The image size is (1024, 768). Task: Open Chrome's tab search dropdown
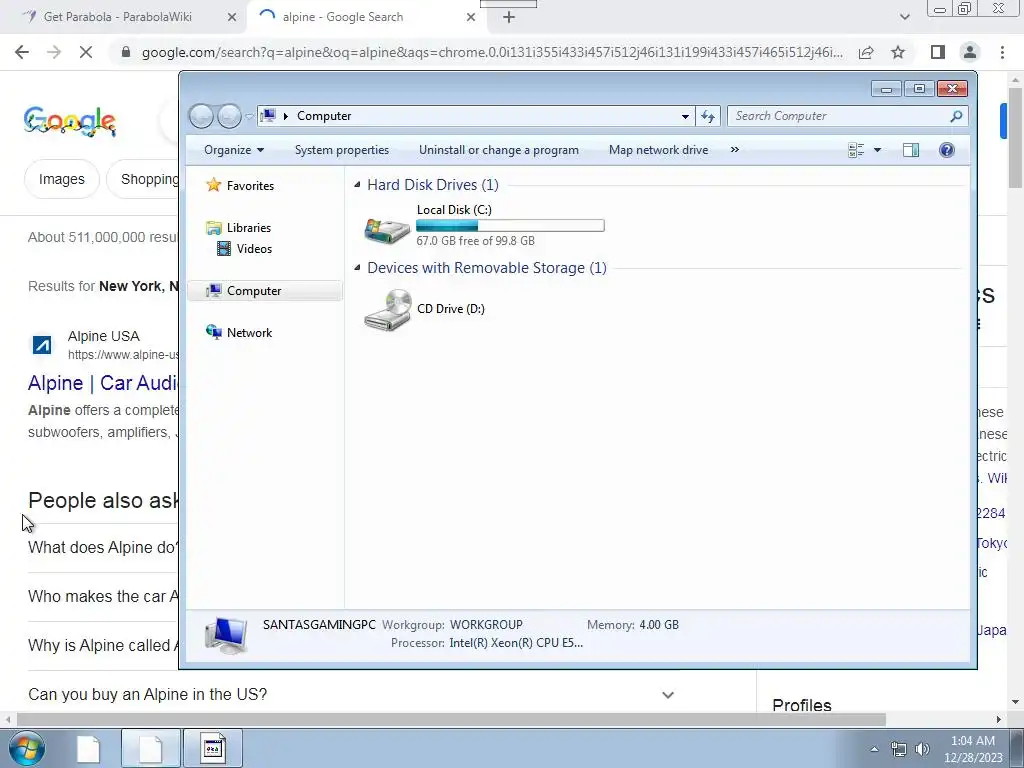pyautogui.click(x=904, y=17)
